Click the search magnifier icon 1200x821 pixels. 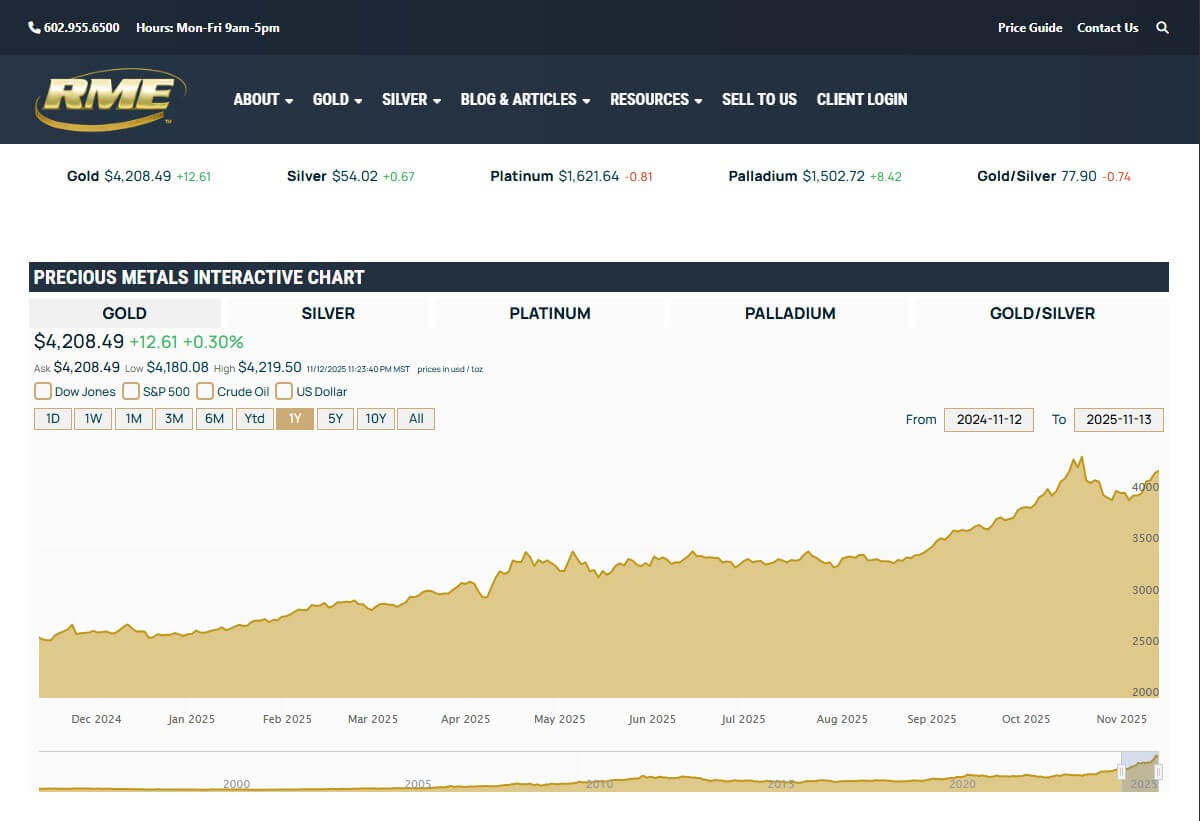click(x=1162, y=28)
